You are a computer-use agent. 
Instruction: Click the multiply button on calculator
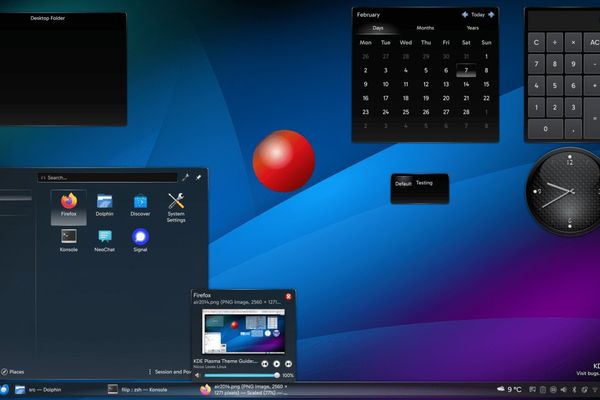coord(573,42)
